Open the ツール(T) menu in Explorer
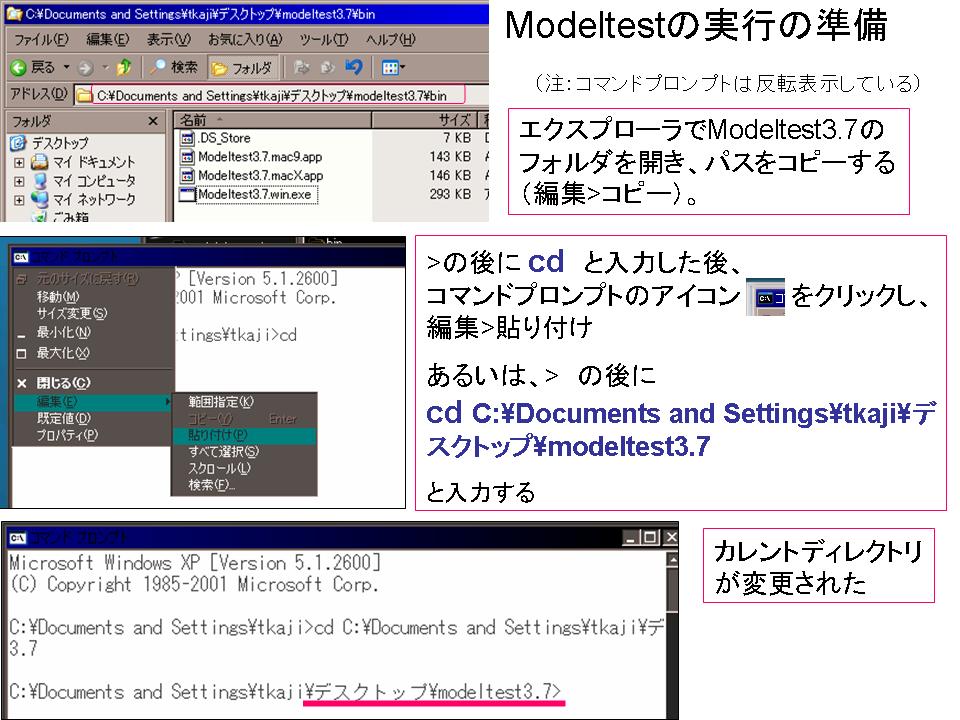Viewport: 960px width, 720px height. click(323, 40)
